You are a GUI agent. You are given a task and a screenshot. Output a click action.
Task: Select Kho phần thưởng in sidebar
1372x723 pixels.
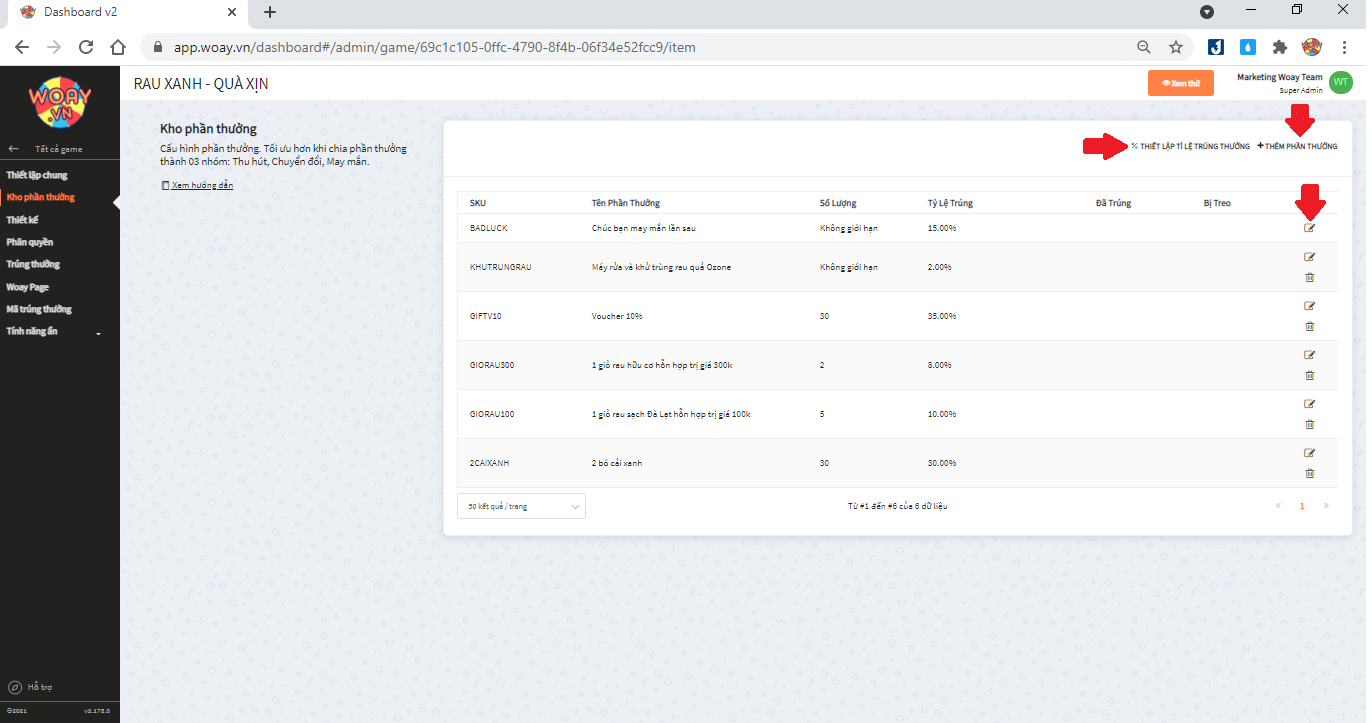pos(41,197)
